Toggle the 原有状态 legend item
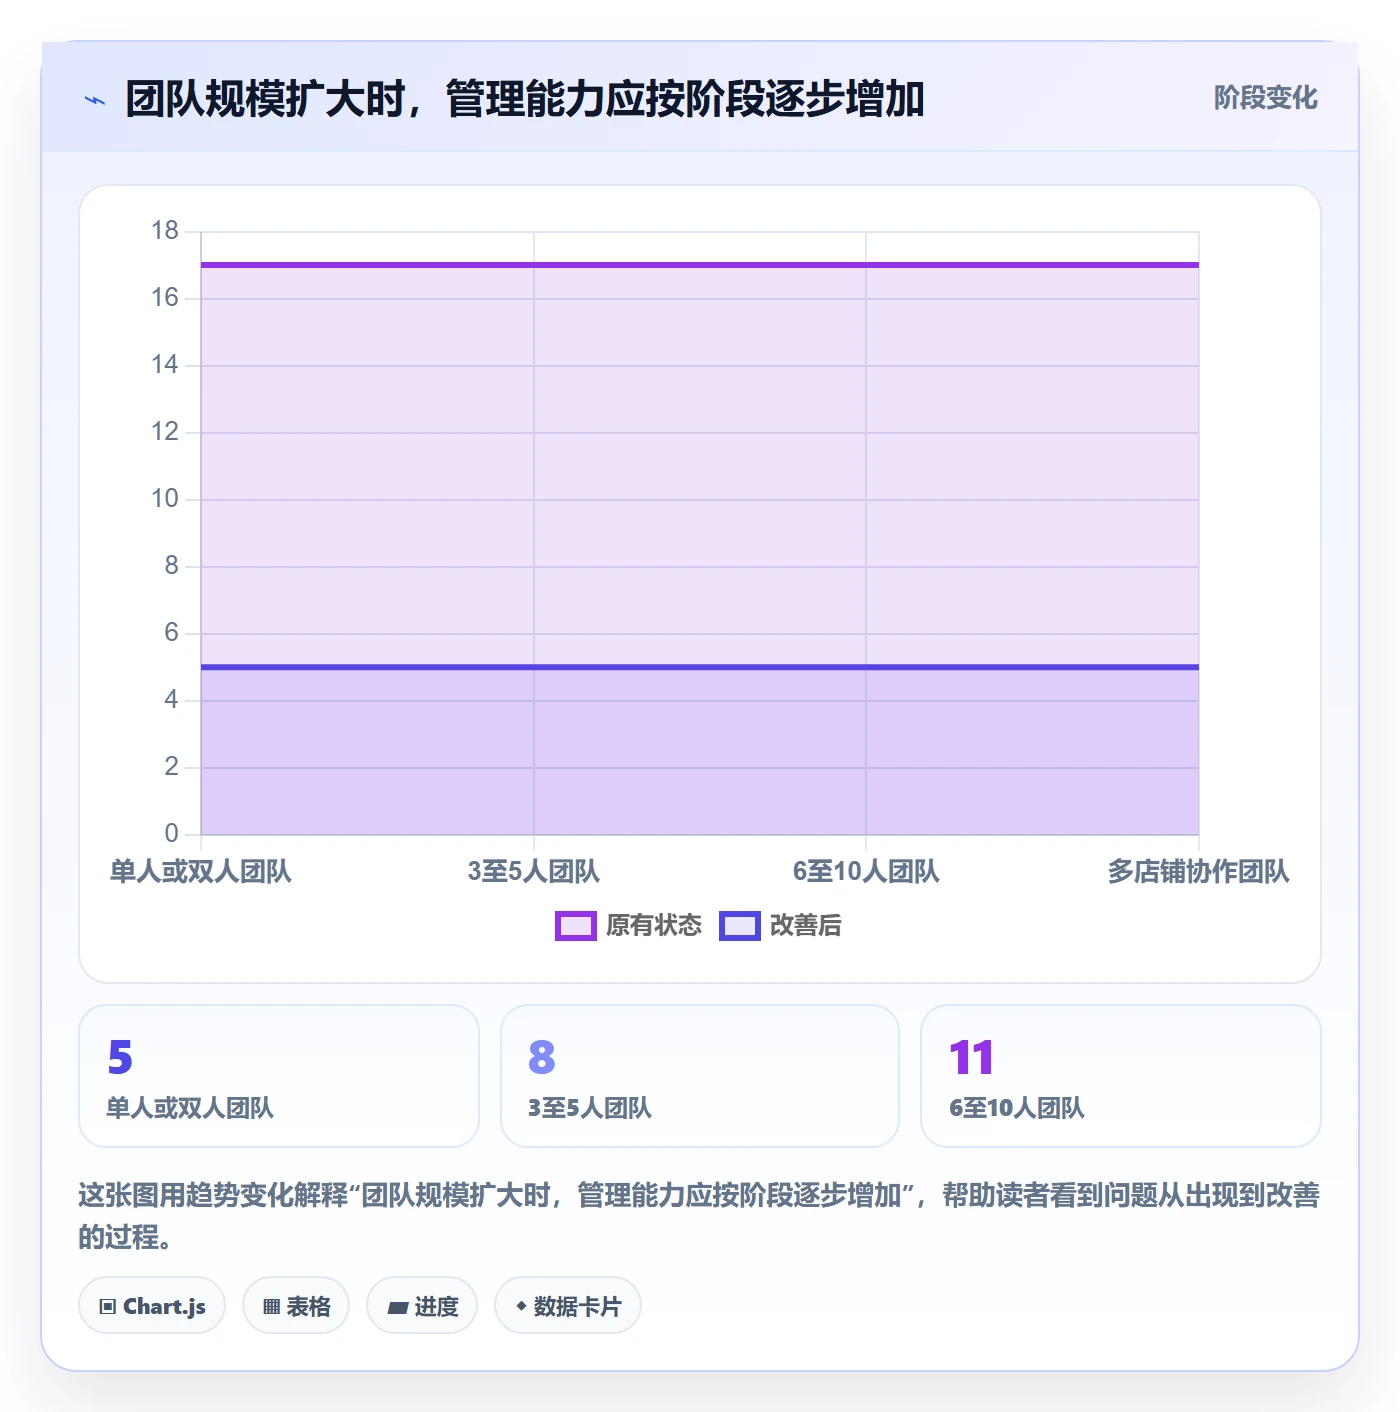Screen dimensions: 1400x1412 pos(629,925)
